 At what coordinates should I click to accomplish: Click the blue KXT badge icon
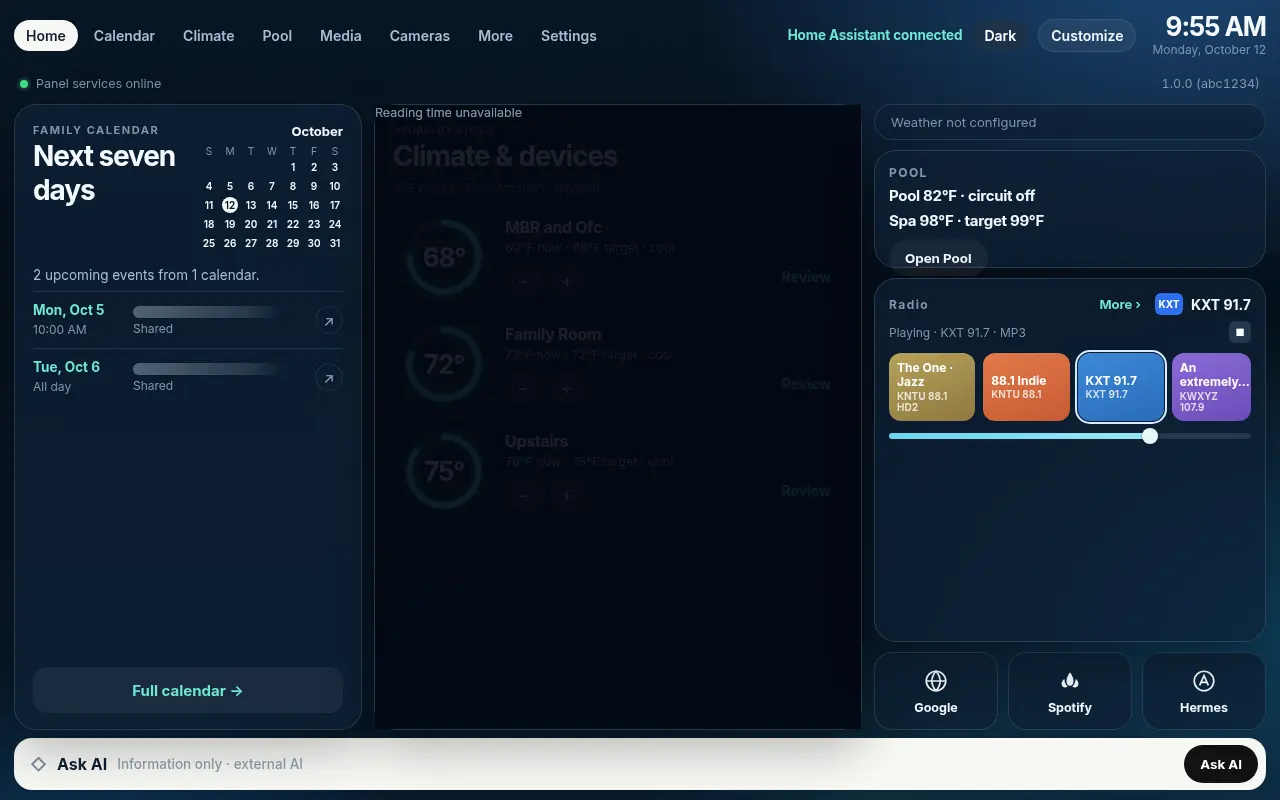click(x=1169, y=304)
